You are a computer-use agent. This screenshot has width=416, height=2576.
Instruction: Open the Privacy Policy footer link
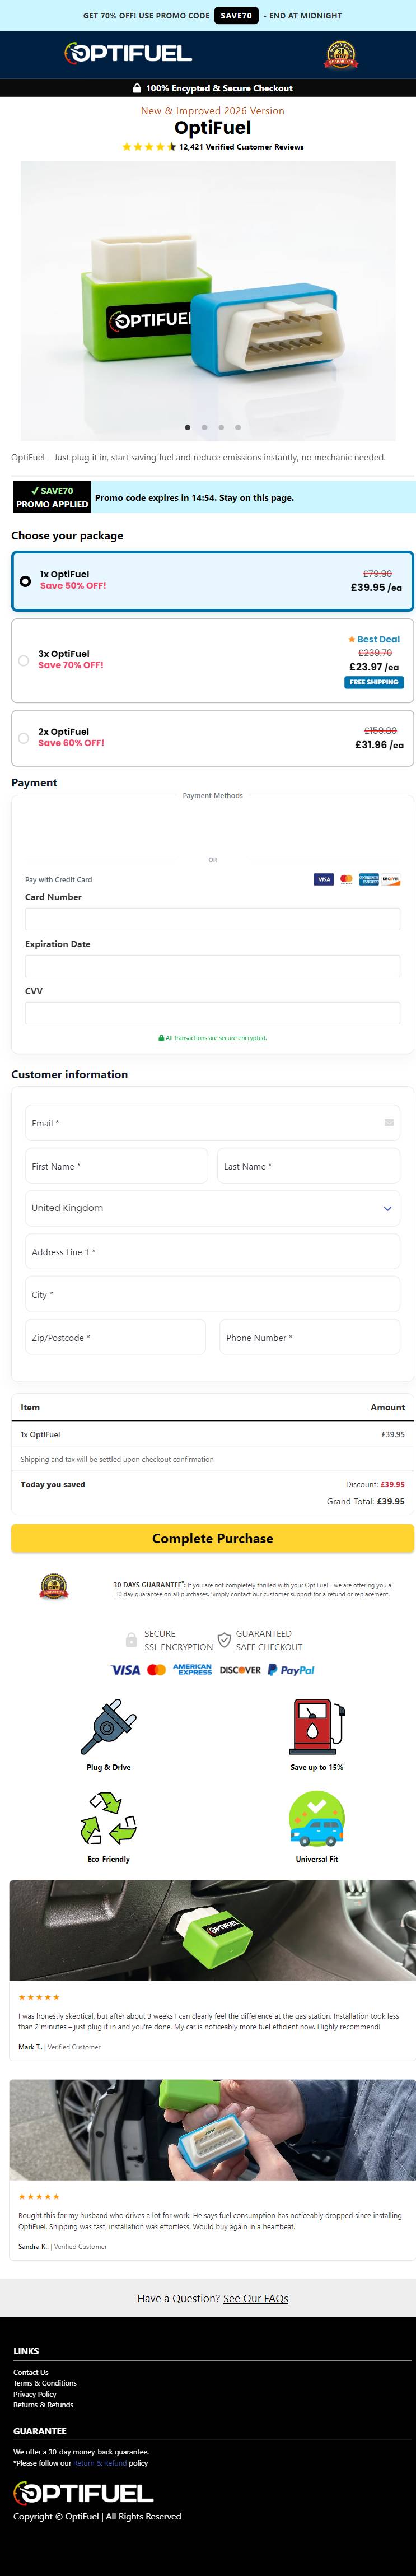coord(35,2394)
